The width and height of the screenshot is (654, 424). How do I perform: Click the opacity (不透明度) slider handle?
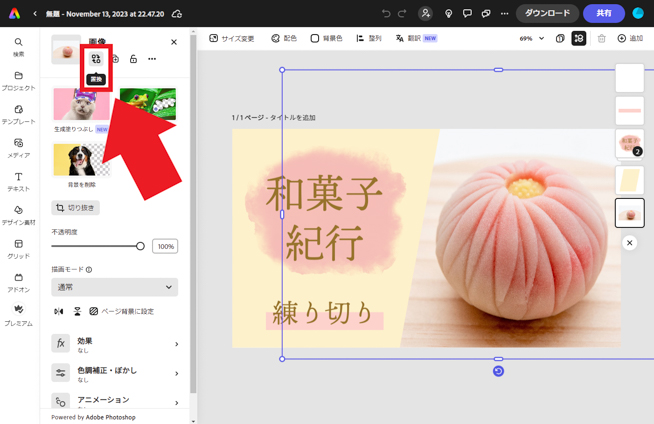point(140,246)
